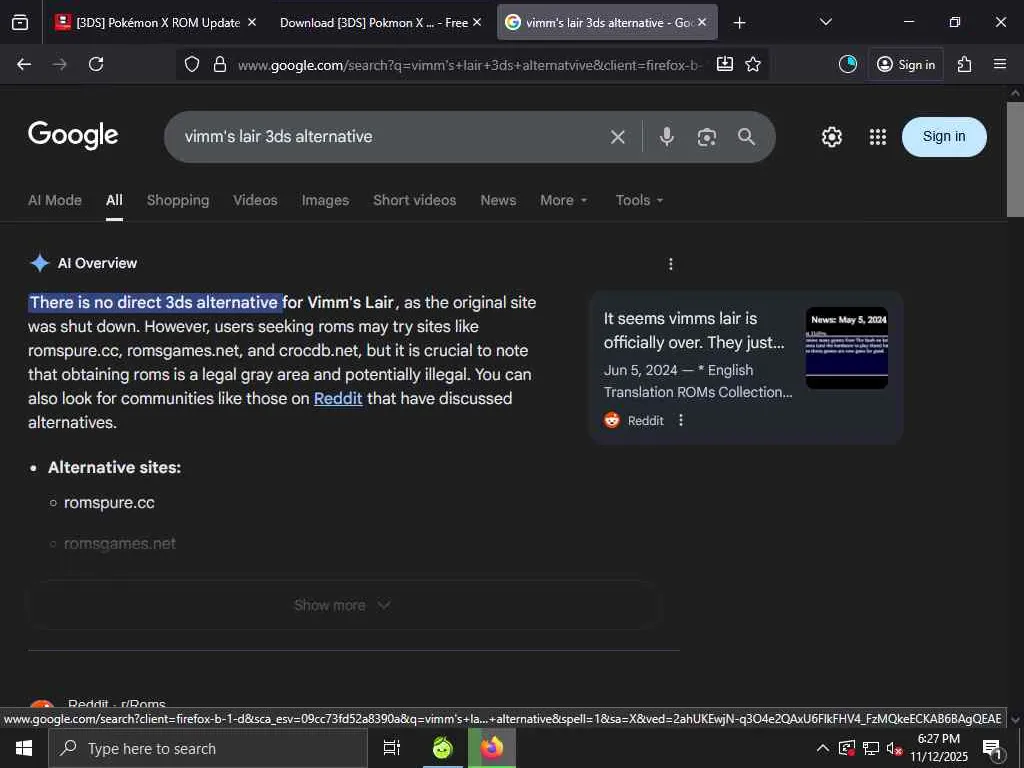Select the Videos results tab
The image size is (1024, 768).
coord(255,200)
